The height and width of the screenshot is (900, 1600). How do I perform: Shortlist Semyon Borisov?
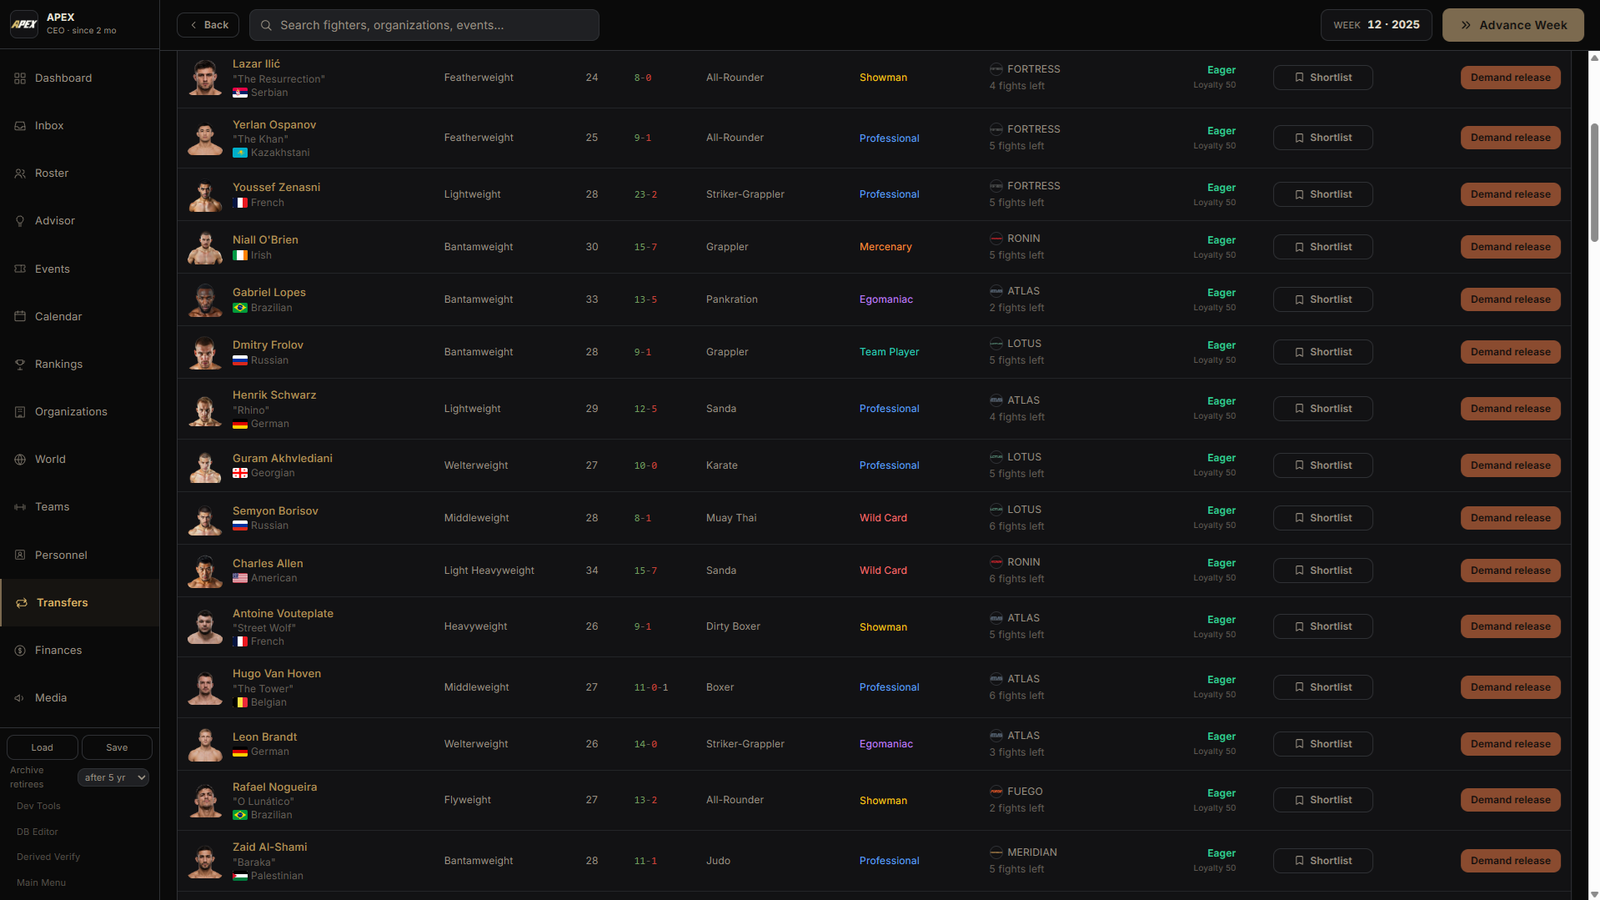pos(1322,518)
